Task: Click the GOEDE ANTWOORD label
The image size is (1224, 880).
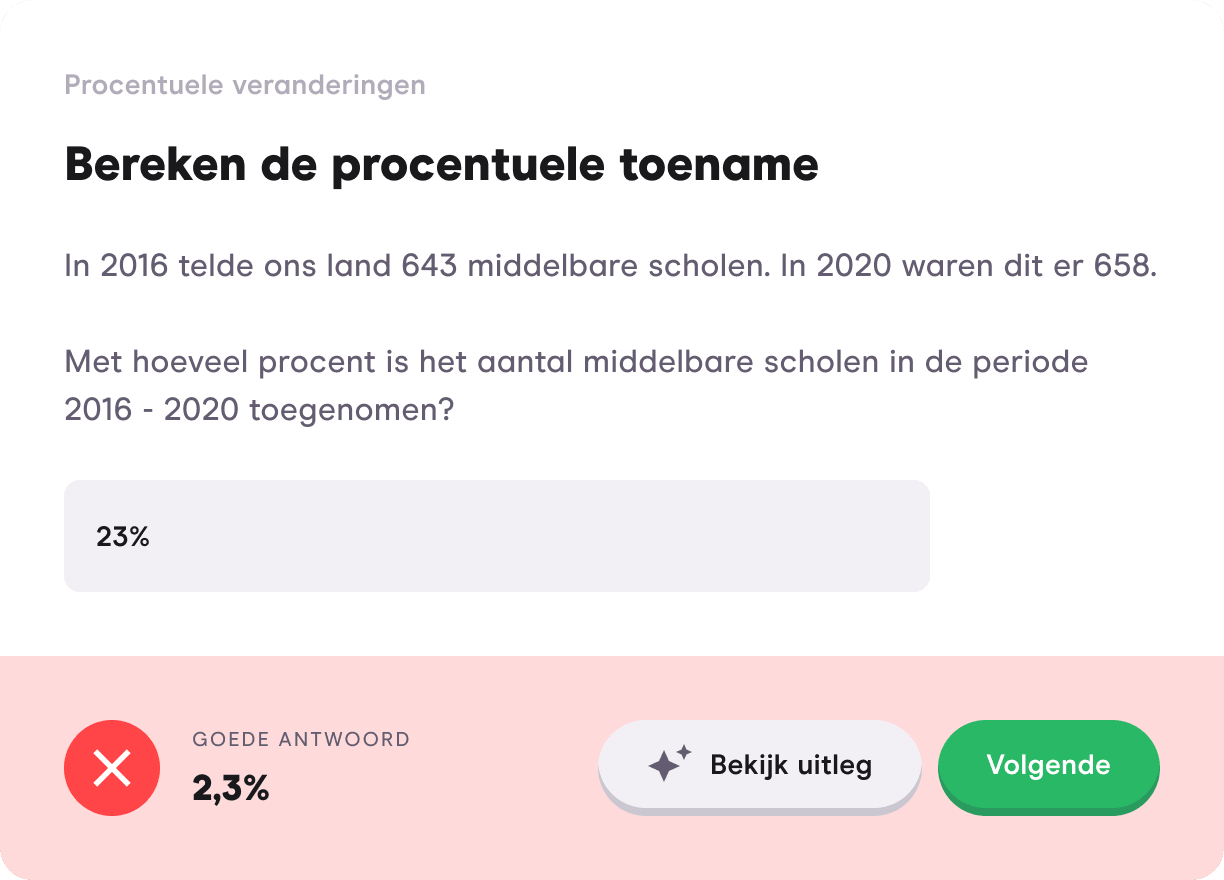Action: 301,740
